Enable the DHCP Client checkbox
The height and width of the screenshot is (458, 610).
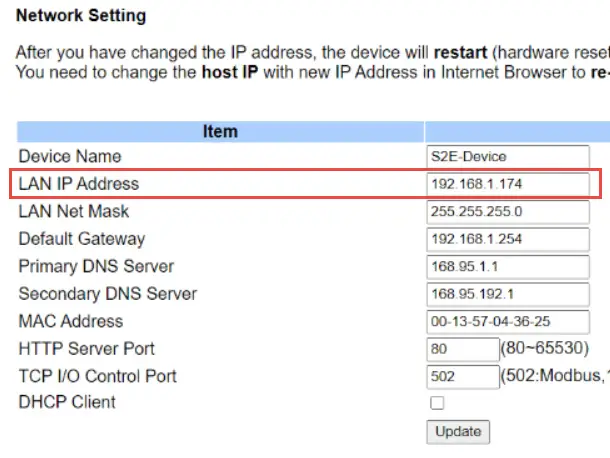[437, 403]
